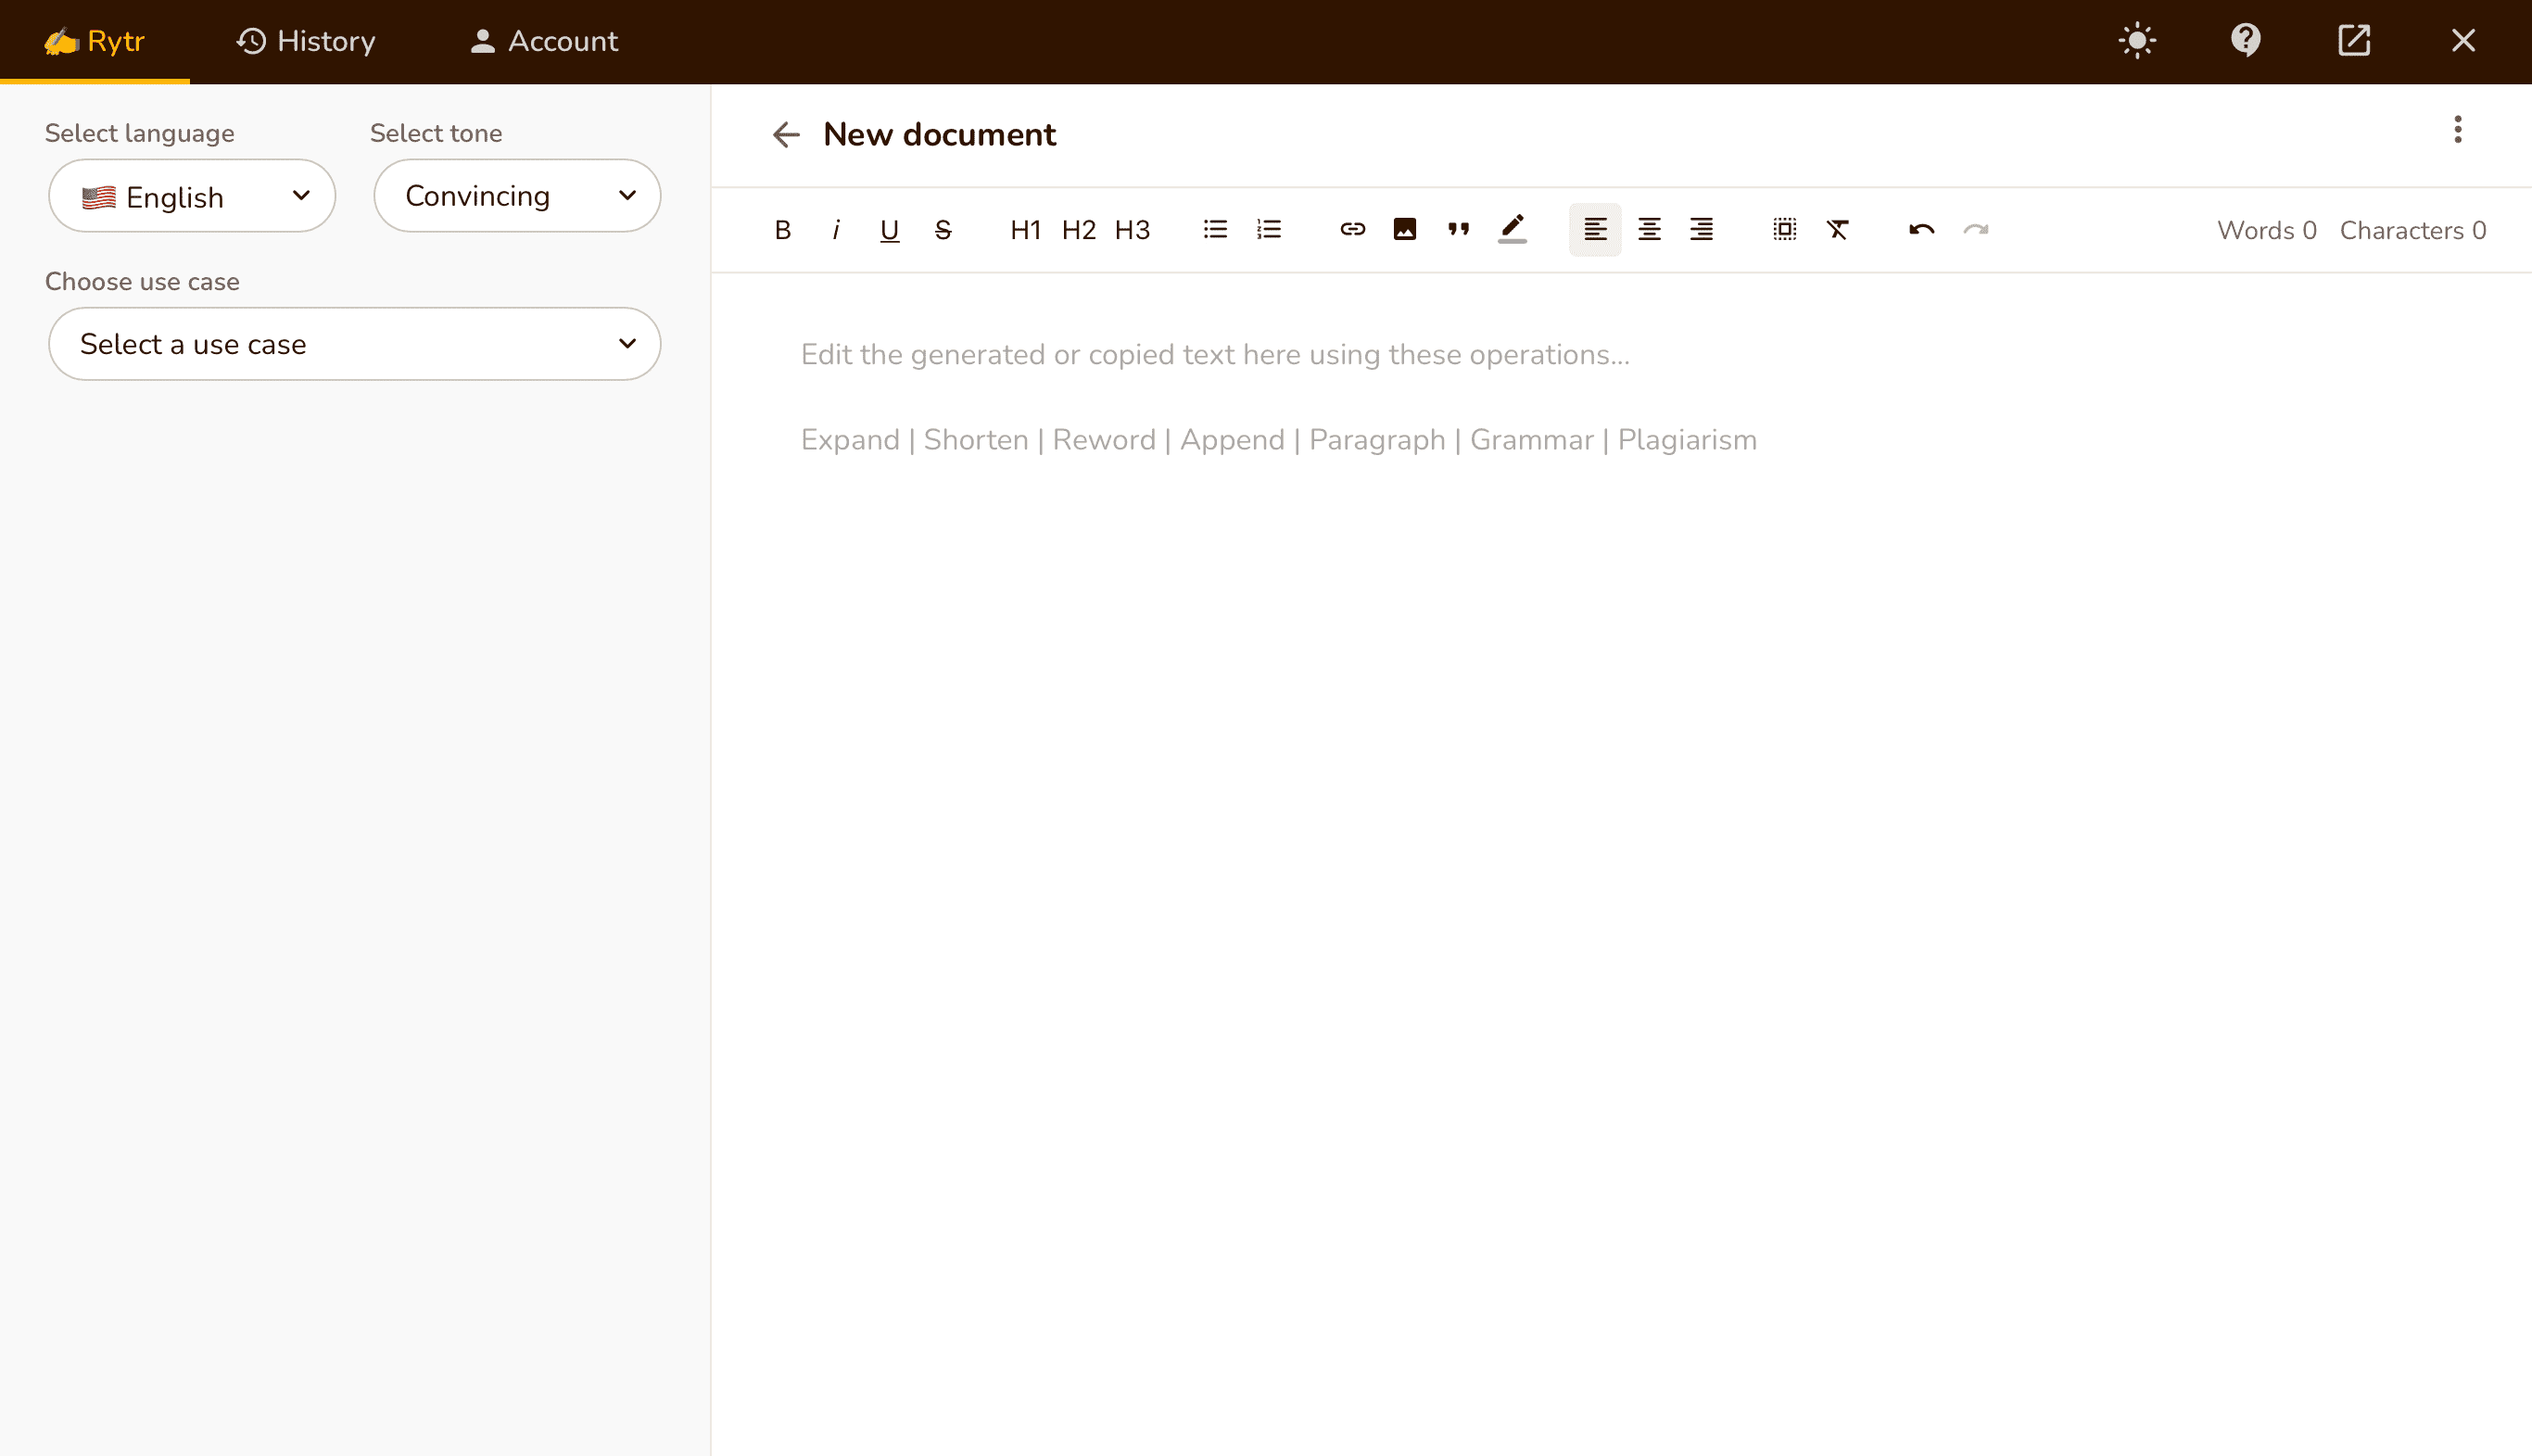Clear formatting with the crossed-T icon
Viewport: 2532px width, 1456px height.
pyautogui.click(x=1838, y=230)
